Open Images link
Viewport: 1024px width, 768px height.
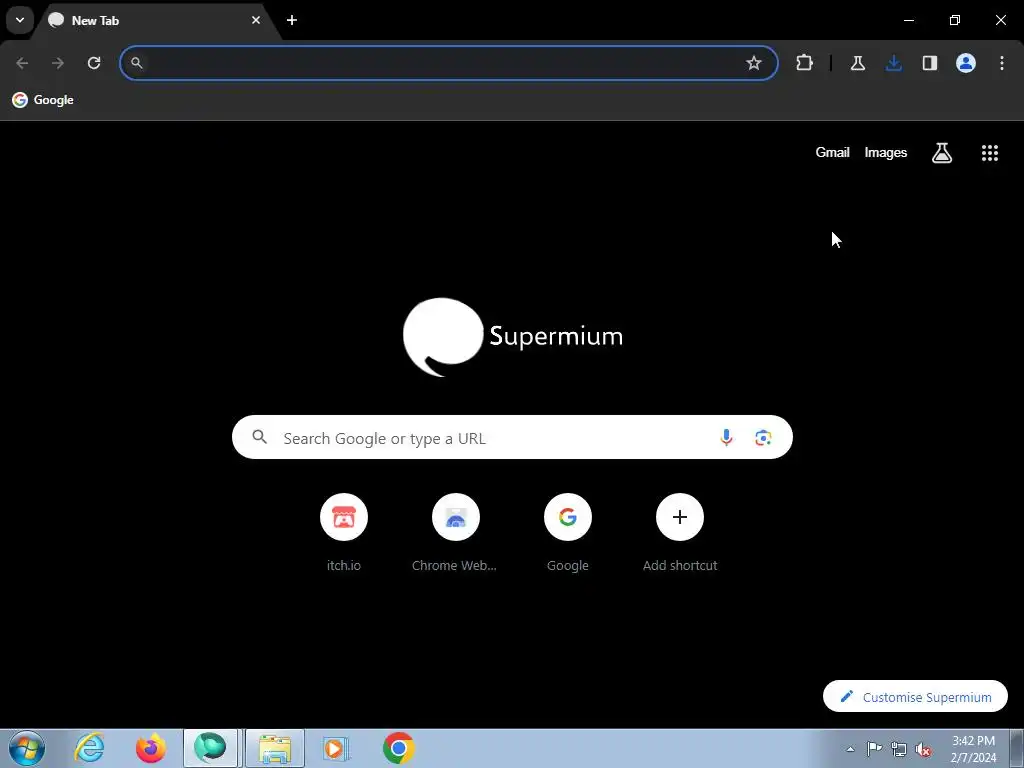(x=886, y=153)
